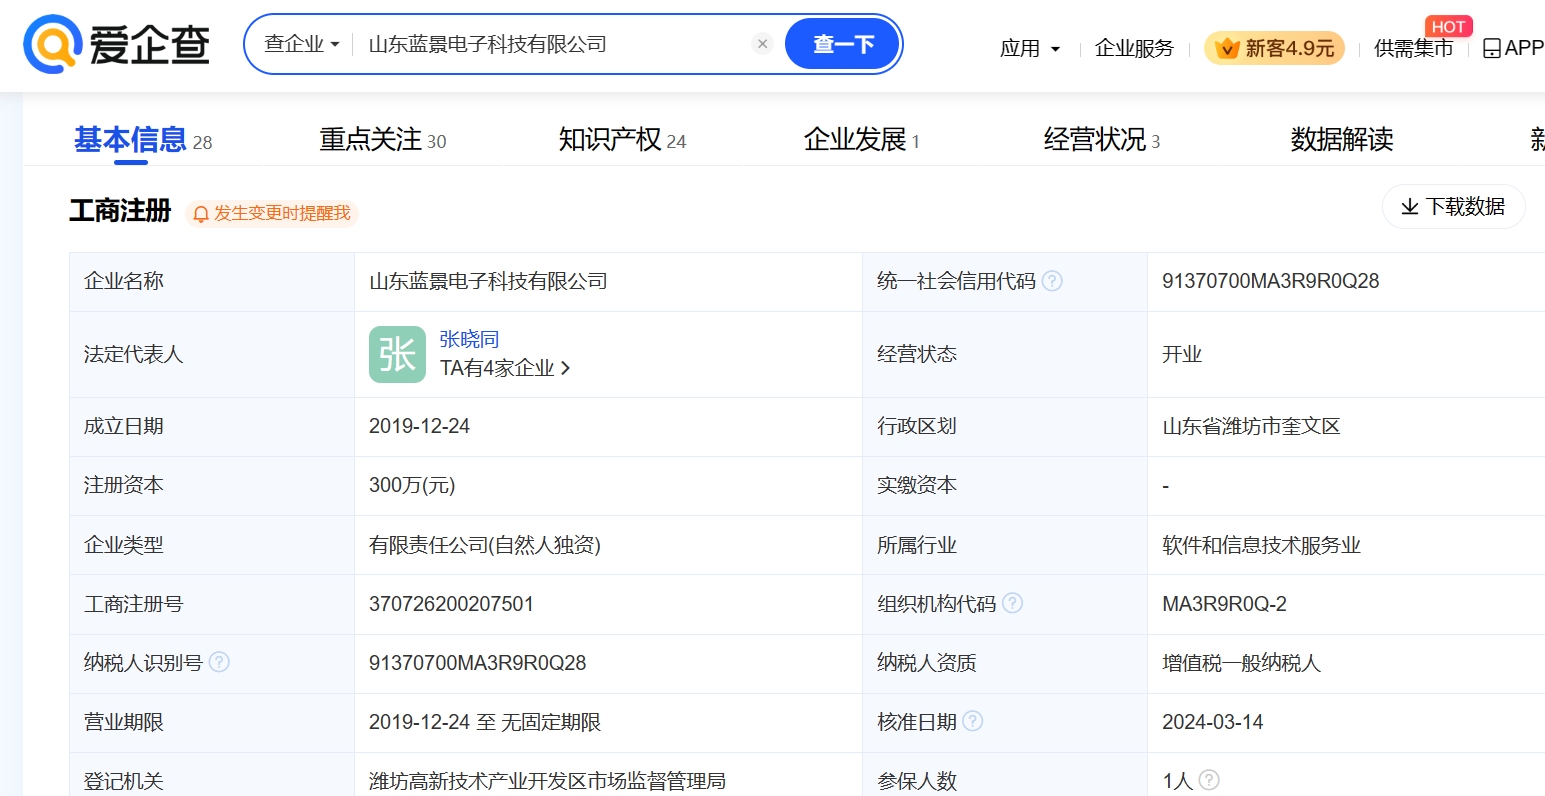The image size is (1545, 796).
Task: Open the help icon beside 纳税人识别号
Action: click(x=219, y=662)
